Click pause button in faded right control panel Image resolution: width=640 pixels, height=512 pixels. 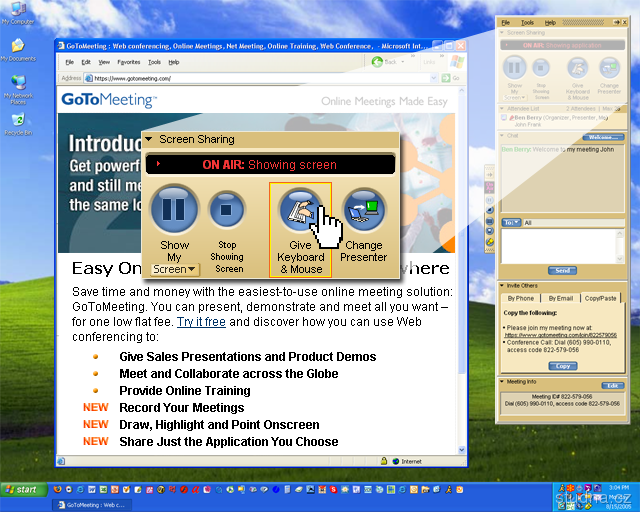coord(514,67)
